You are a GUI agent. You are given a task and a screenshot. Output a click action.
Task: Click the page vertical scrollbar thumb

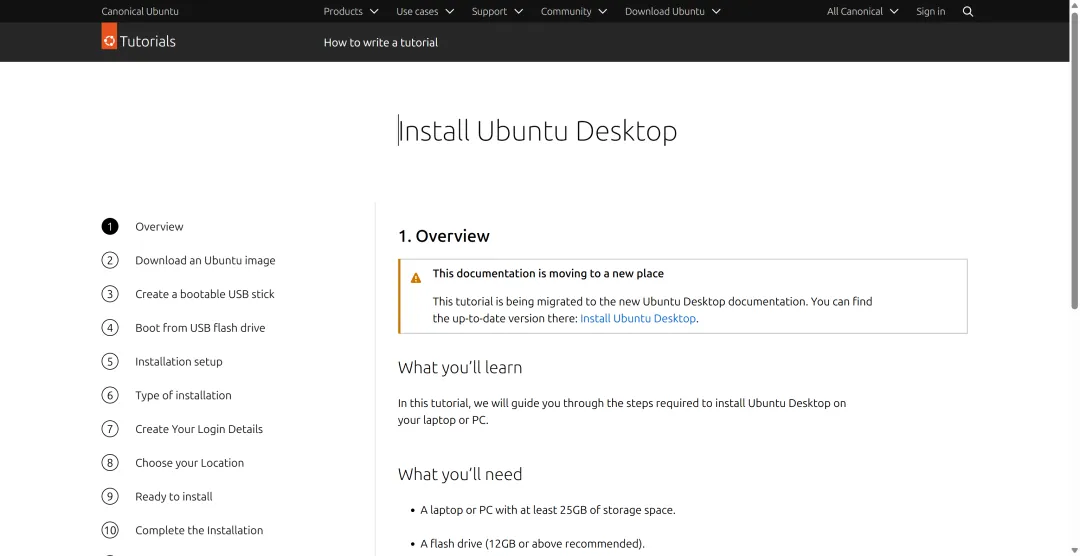coord(1074,160)
